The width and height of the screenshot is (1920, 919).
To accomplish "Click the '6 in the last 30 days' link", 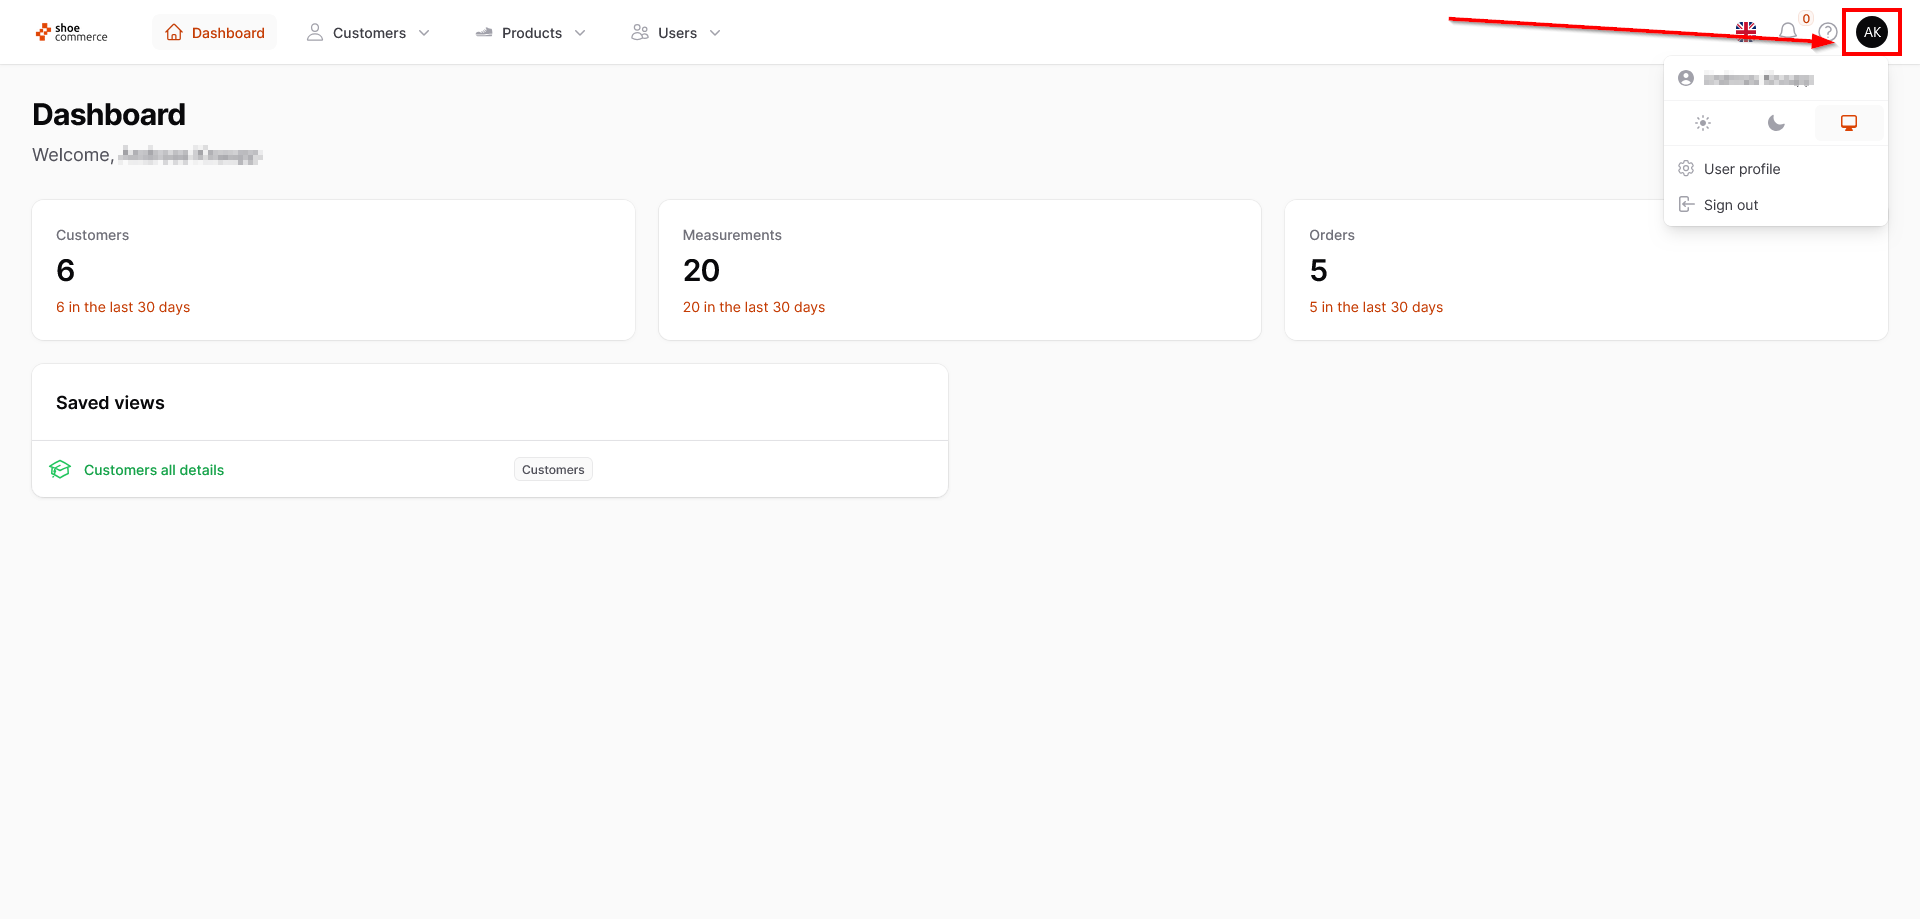I will [x=123, y=307].
